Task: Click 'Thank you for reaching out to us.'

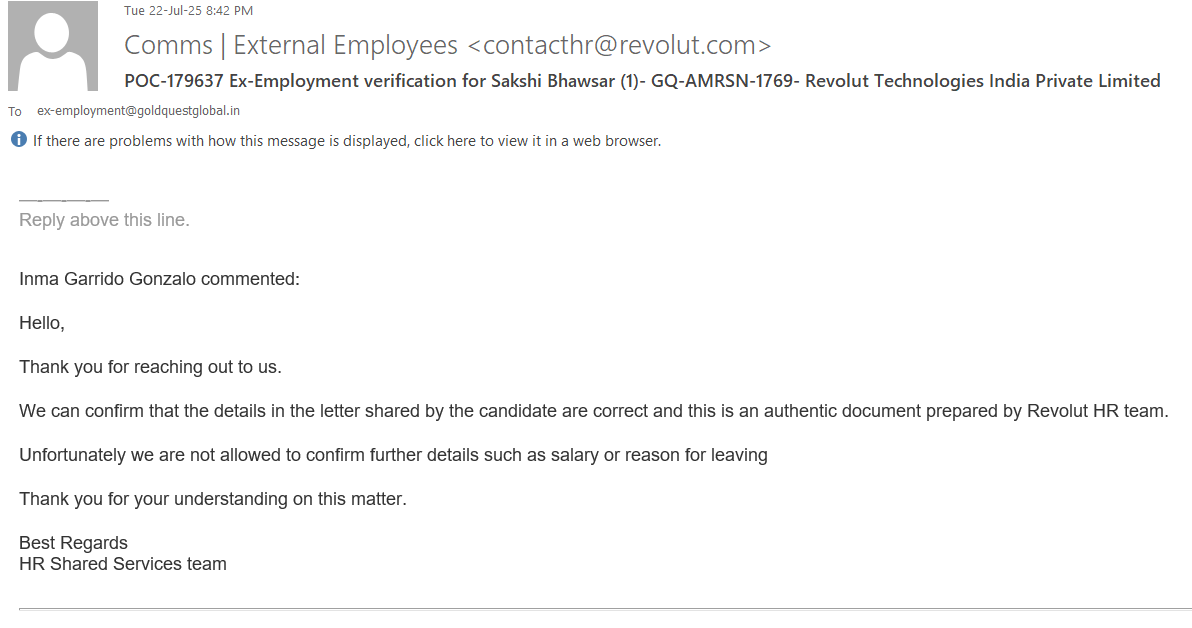Action: [x=150, y=367]
